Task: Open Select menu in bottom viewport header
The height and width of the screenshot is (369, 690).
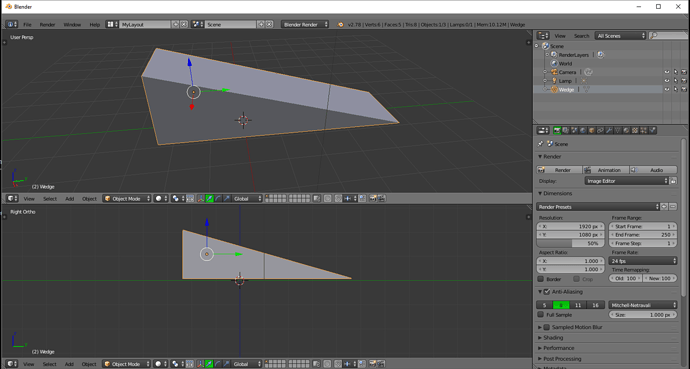Action: click(x=50, y=364)
